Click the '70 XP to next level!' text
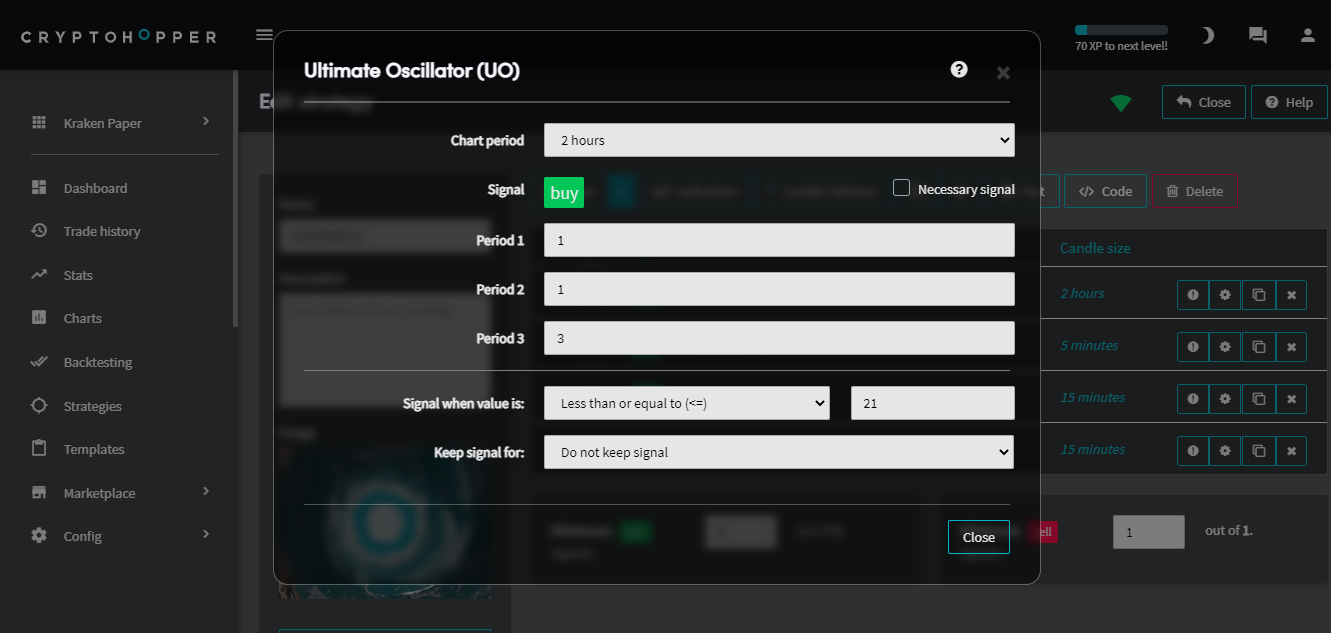 coord(1121,46)
